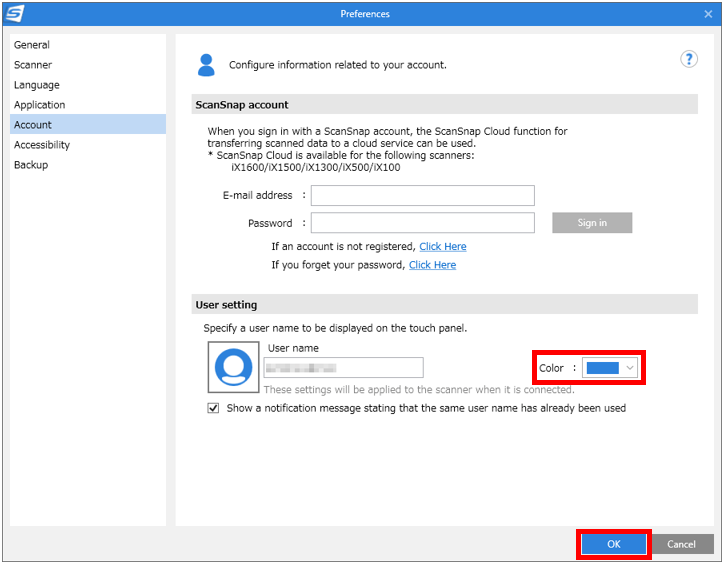The height and width of the screenshot is (564, 724).
Task: Click the blue color swatch
Action: pos(602,368)
